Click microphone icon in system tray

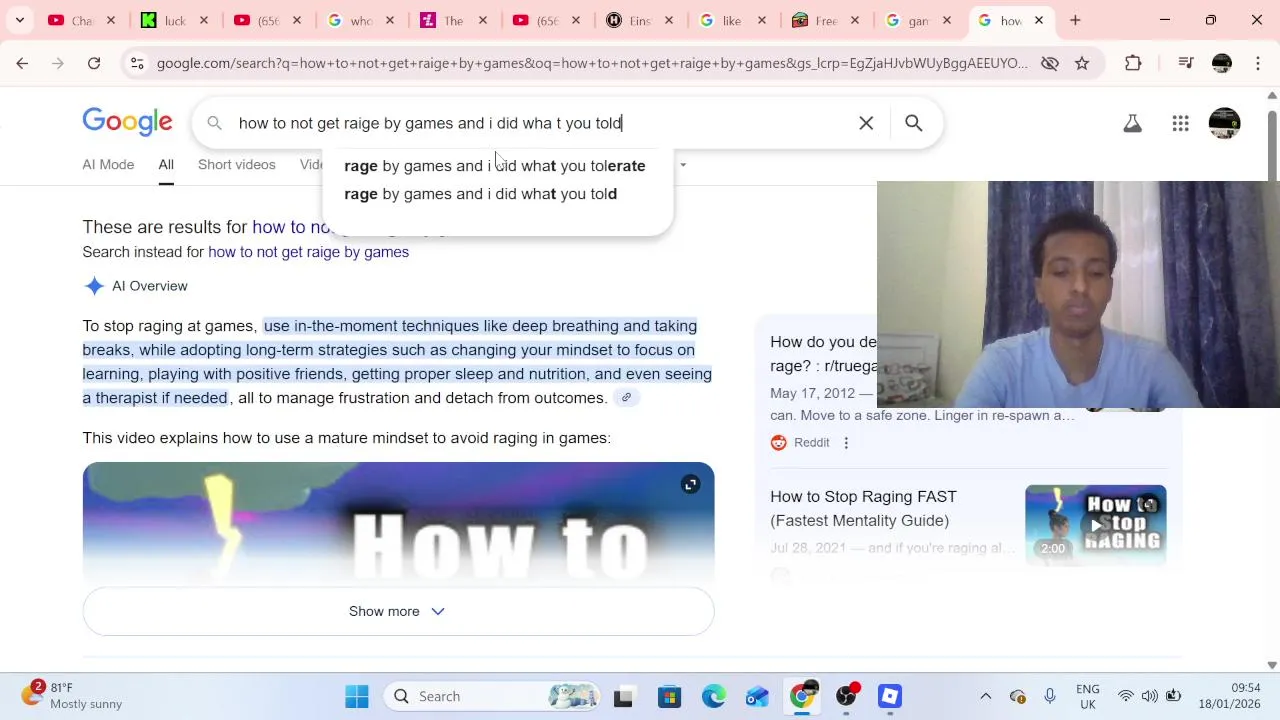tap(1049, 696)
